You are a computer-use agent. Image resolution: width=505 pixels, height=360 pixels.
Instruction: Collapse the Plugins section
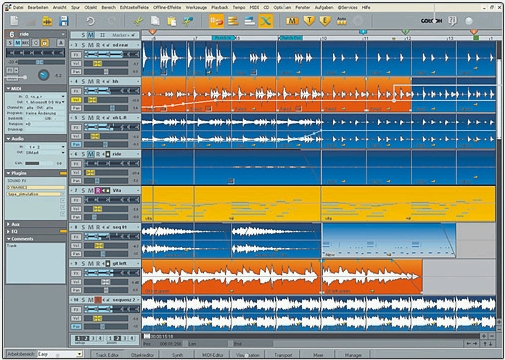pyautogui.click(x=8, y=173)
